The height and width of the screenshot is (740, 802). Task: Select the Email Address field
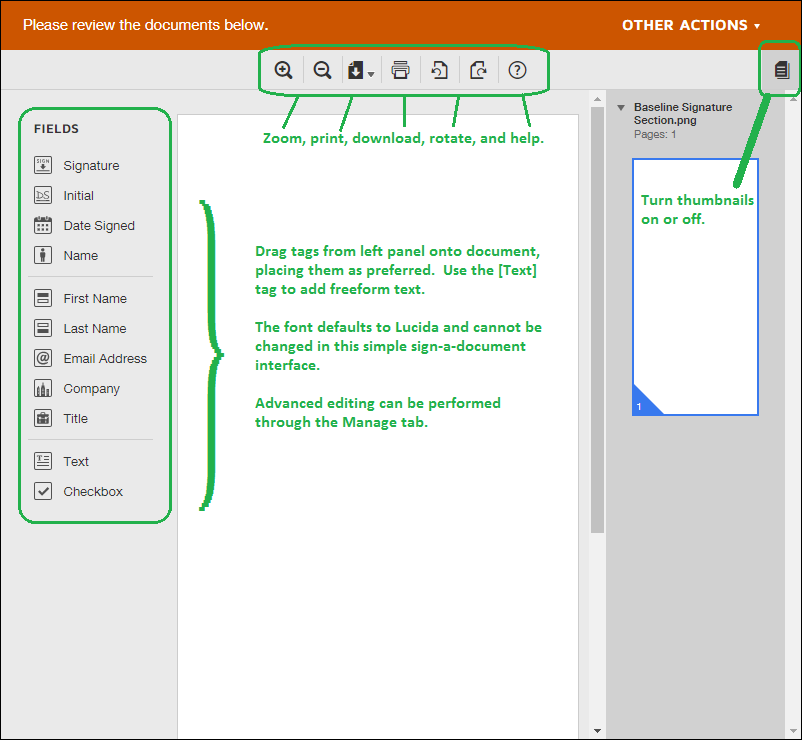click(x=104, y=359)
